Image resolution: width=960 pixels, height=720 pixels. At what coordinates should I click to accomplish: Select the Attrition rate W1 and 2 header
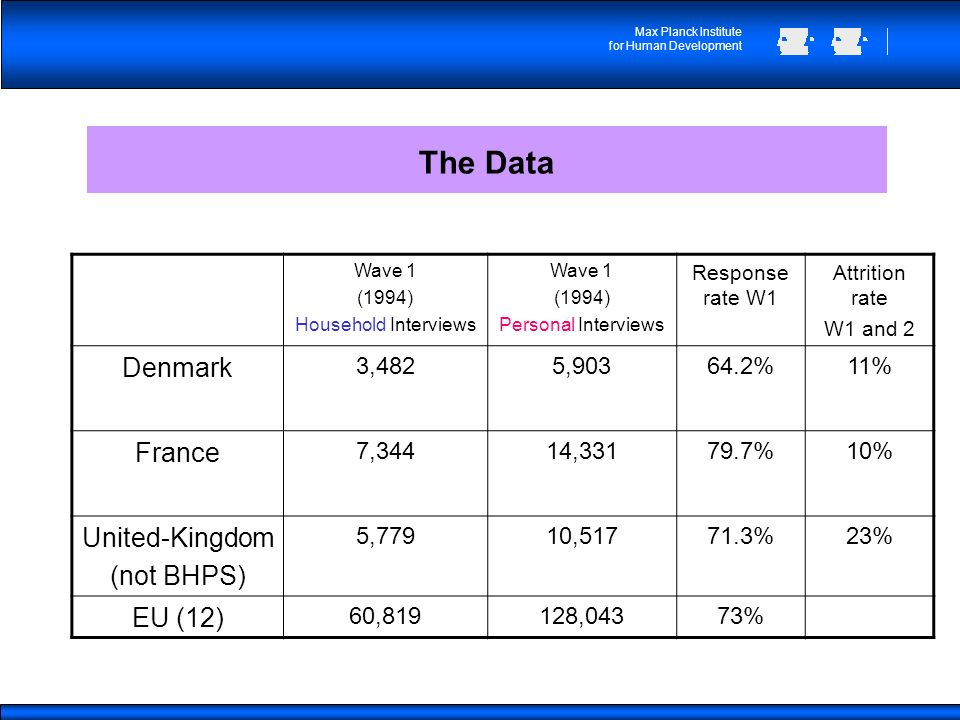869,300
